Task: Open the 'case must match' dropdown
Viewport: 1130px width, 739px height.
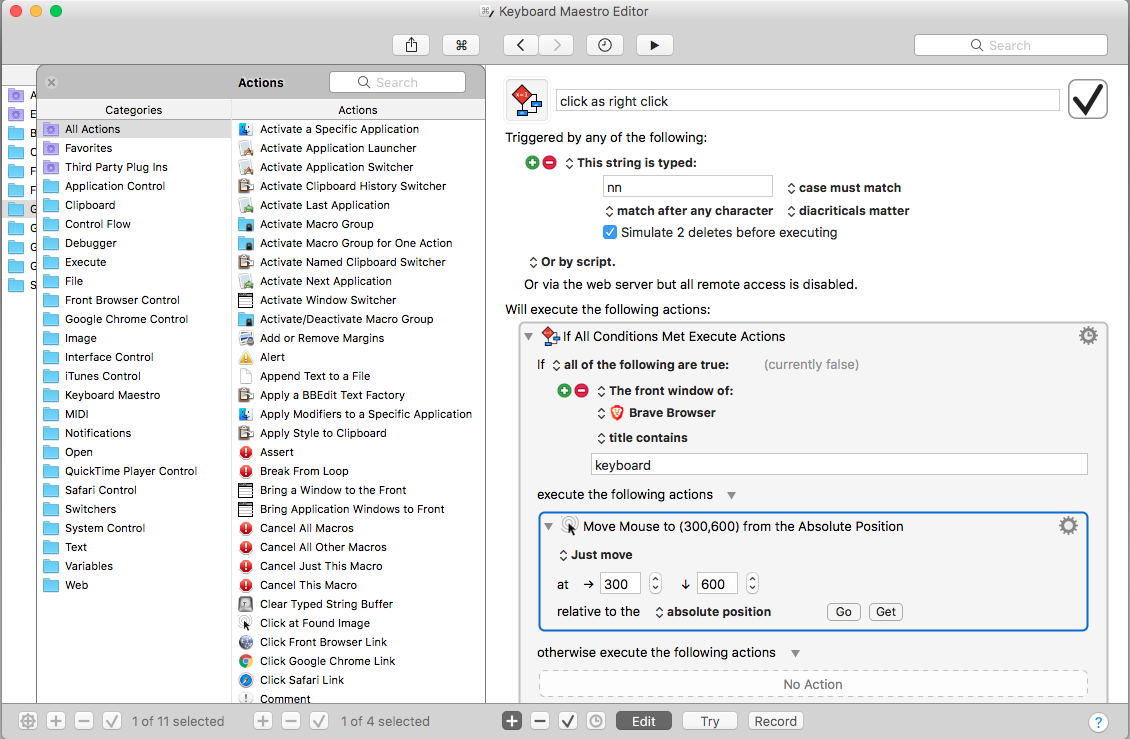Action: point(844,187)
